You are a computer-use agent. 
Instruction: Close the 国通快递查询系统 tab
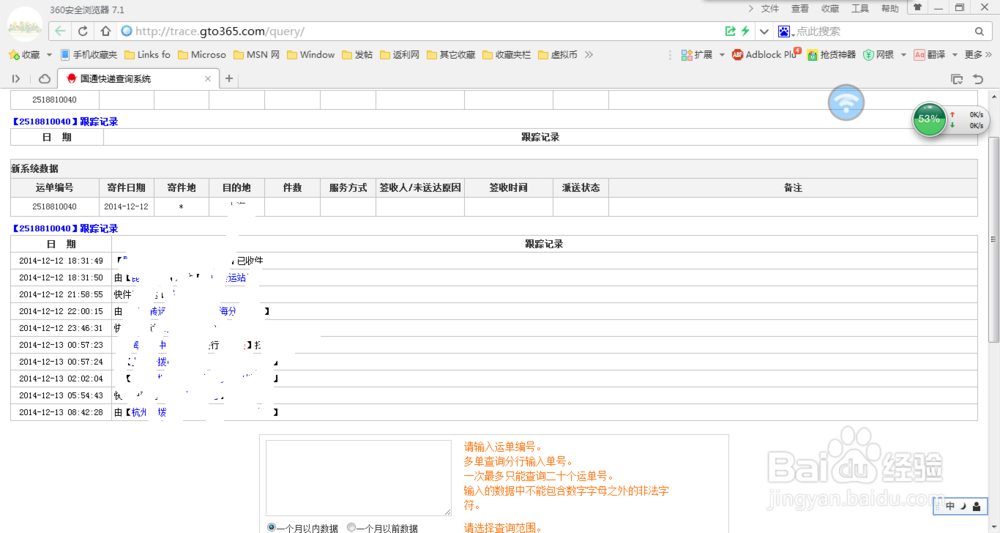pyautogui.click(x=208, y=79)
